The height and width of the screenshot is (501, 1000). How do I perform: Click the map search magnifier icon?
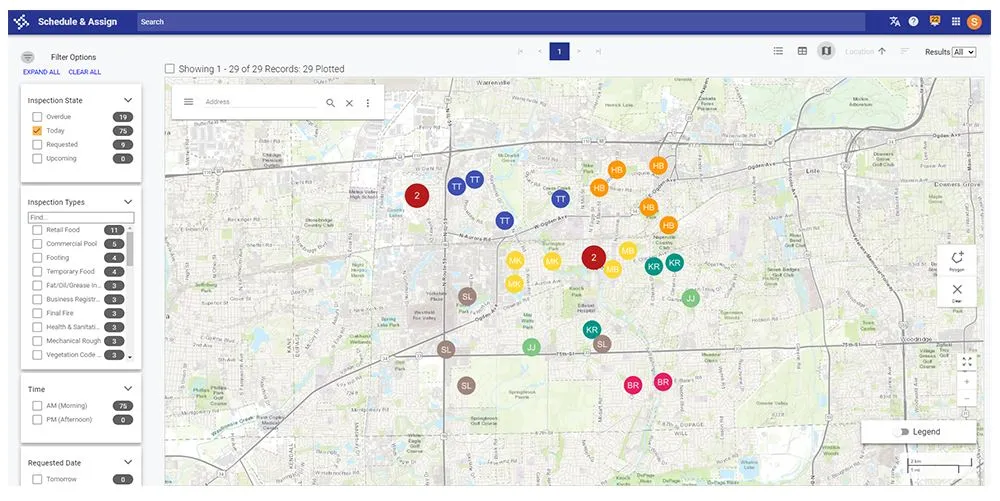[330, 103]
